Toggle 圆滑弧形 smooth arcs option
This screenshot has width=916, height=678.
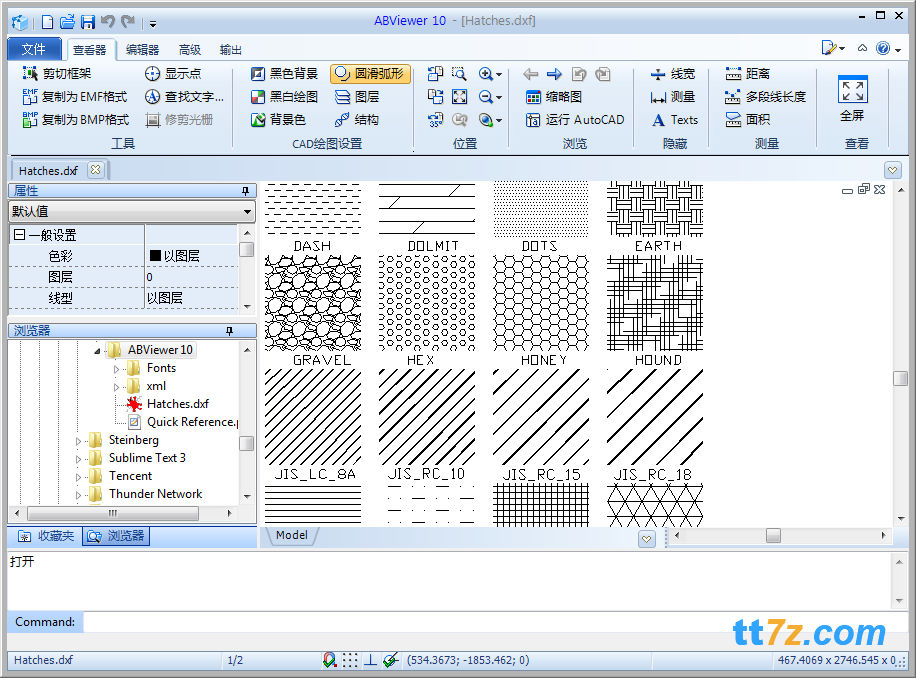[370, 74]
